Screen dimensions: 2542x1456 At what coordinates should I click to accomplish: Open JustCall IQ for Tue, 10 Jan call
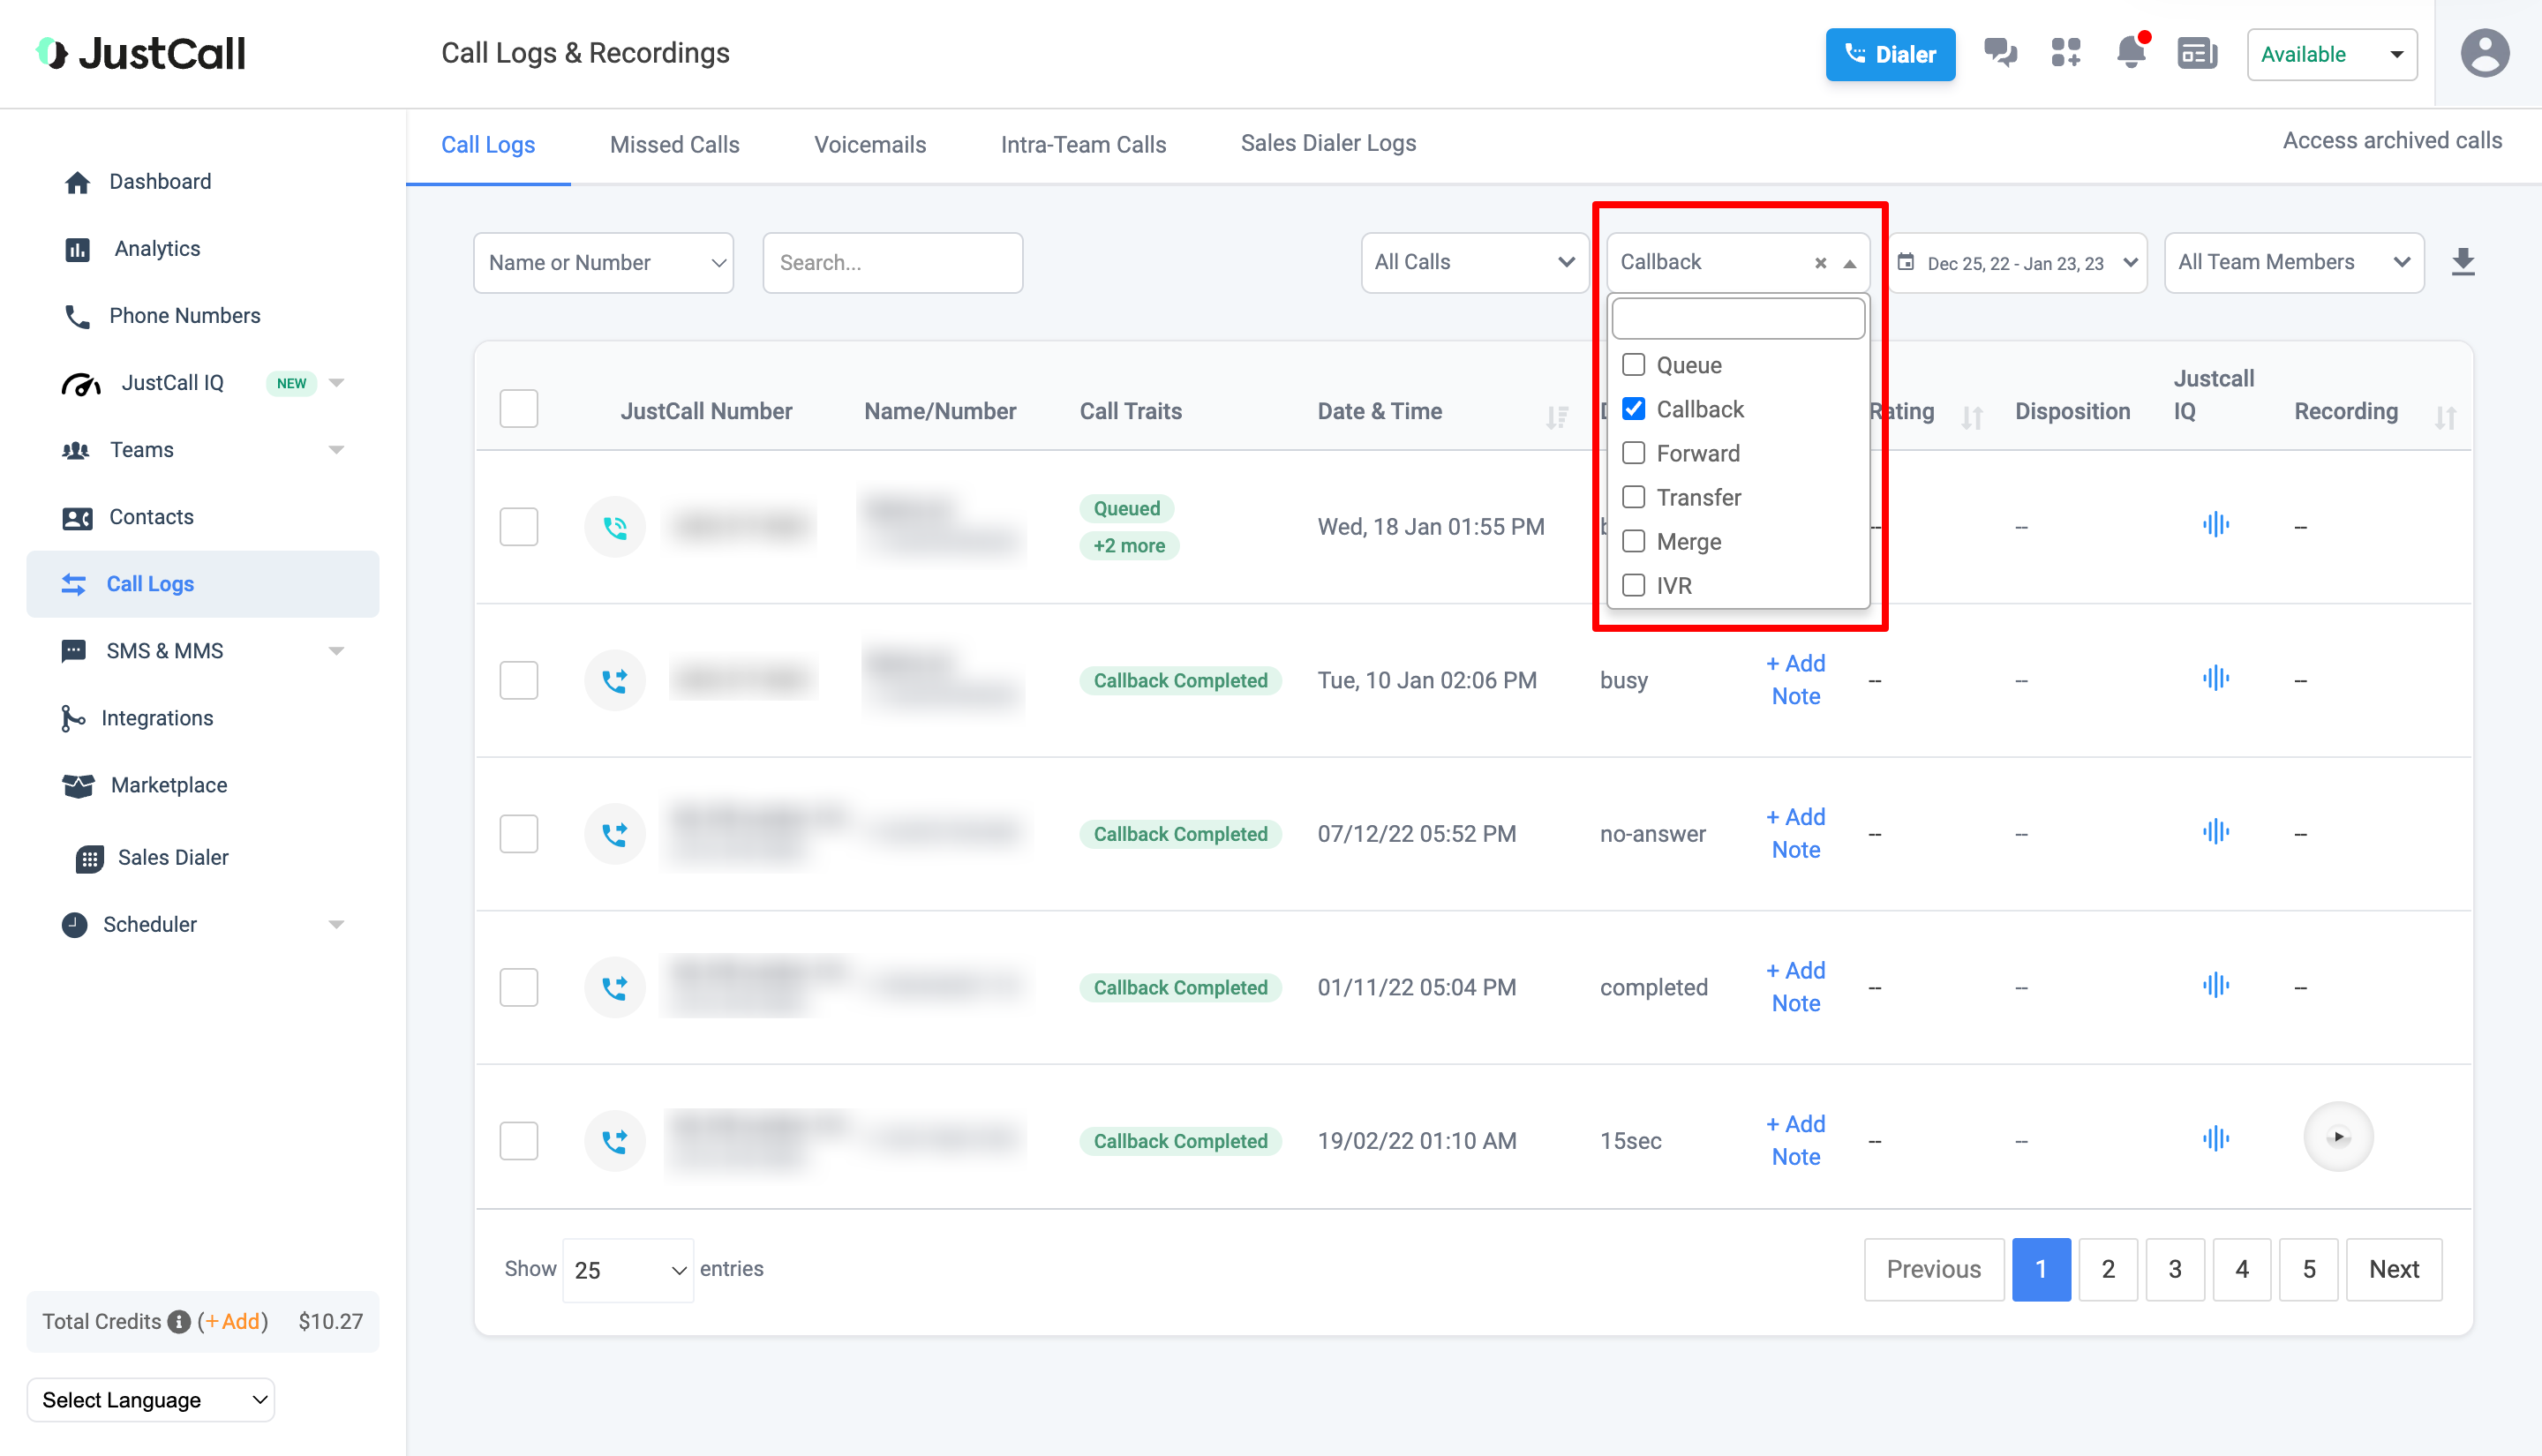click(x=2215, y=678)
